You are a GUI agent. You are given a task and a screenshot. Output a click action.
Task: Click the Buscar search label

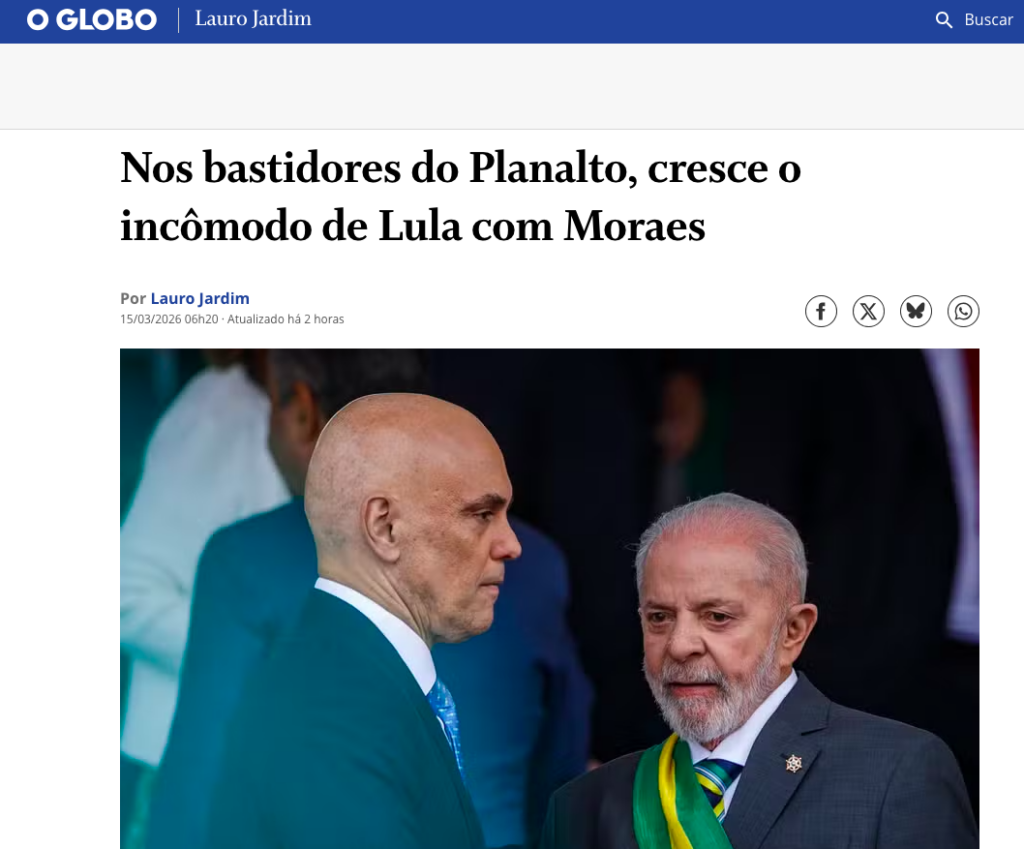989,20
